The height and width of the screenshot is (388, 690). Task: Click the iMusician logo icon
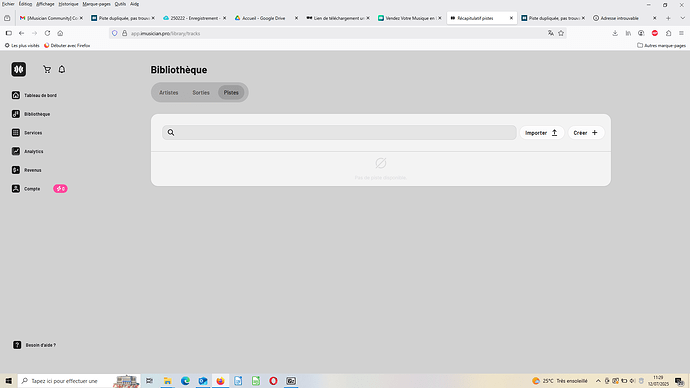[18, 70]
